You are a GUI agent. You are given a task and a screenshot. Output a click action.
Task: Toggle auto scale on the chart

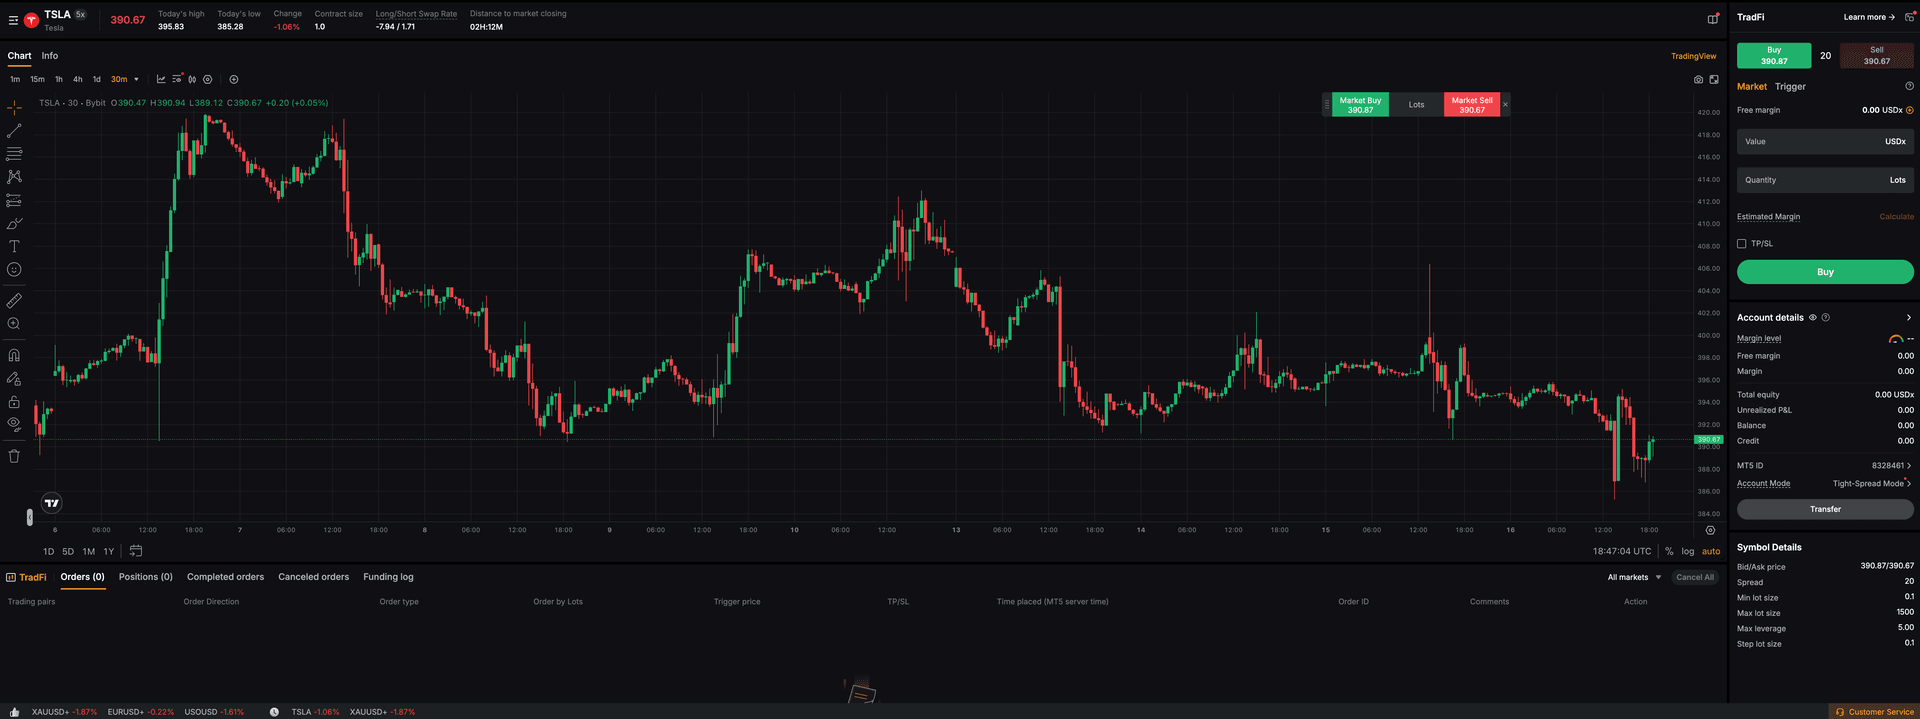pos(1711,551)
